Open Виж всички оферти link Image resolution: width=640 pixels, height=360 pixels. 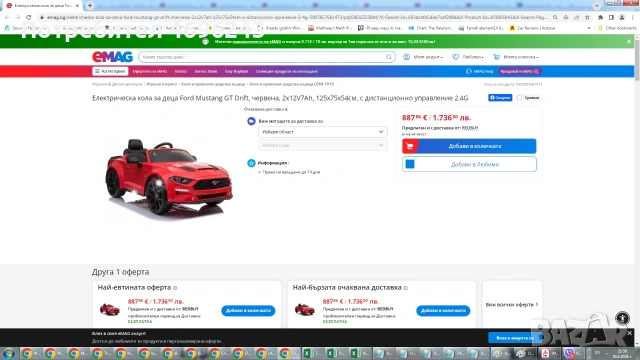pyautogui.click(x=512, y=304)
